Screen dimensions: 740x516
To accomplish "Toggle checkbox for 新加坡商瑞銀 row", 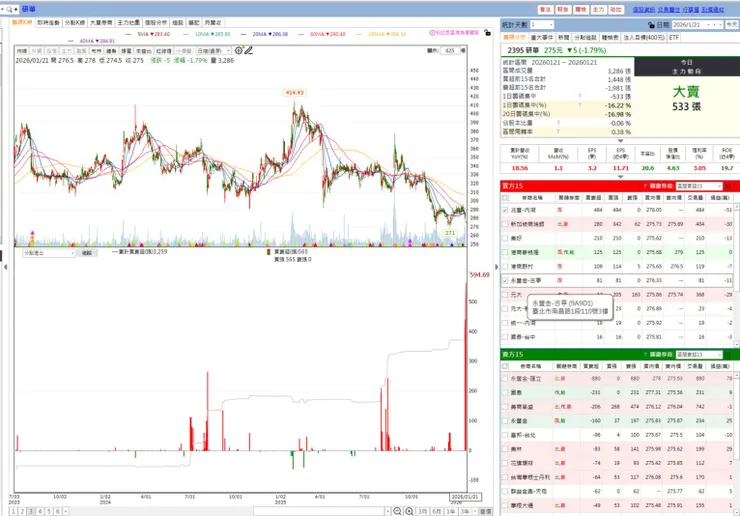I will coord(505,224).
